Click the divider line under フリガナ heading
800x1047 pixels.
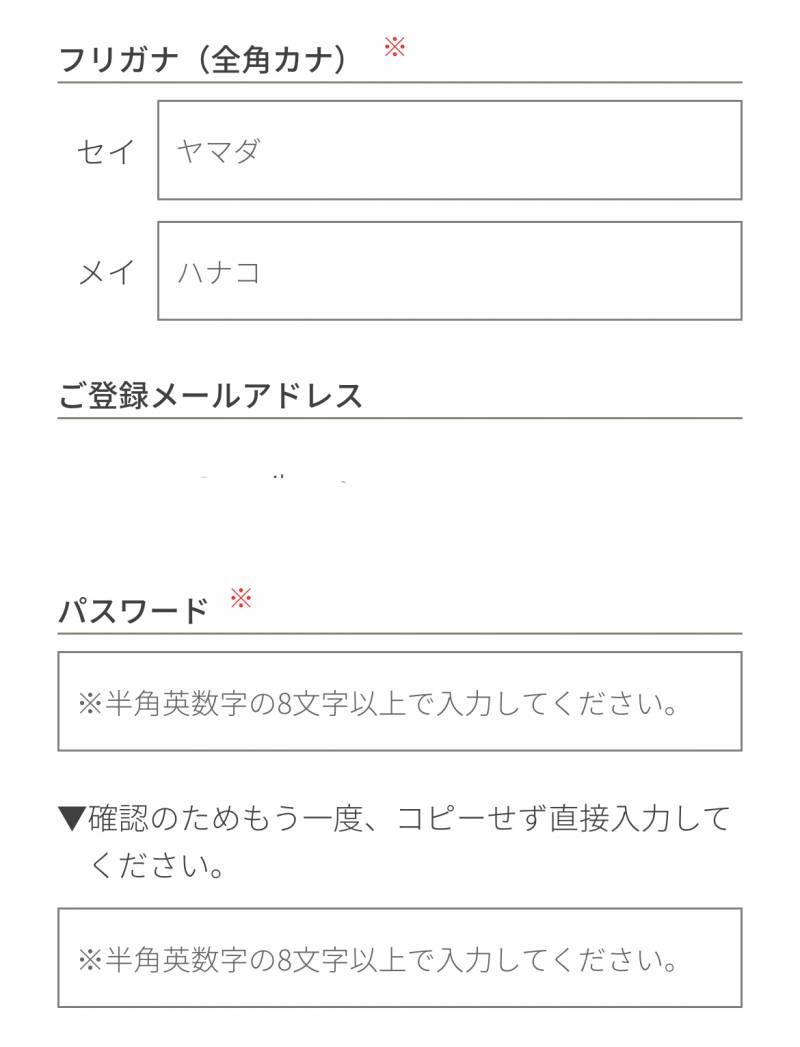click(x=399, y=83)
